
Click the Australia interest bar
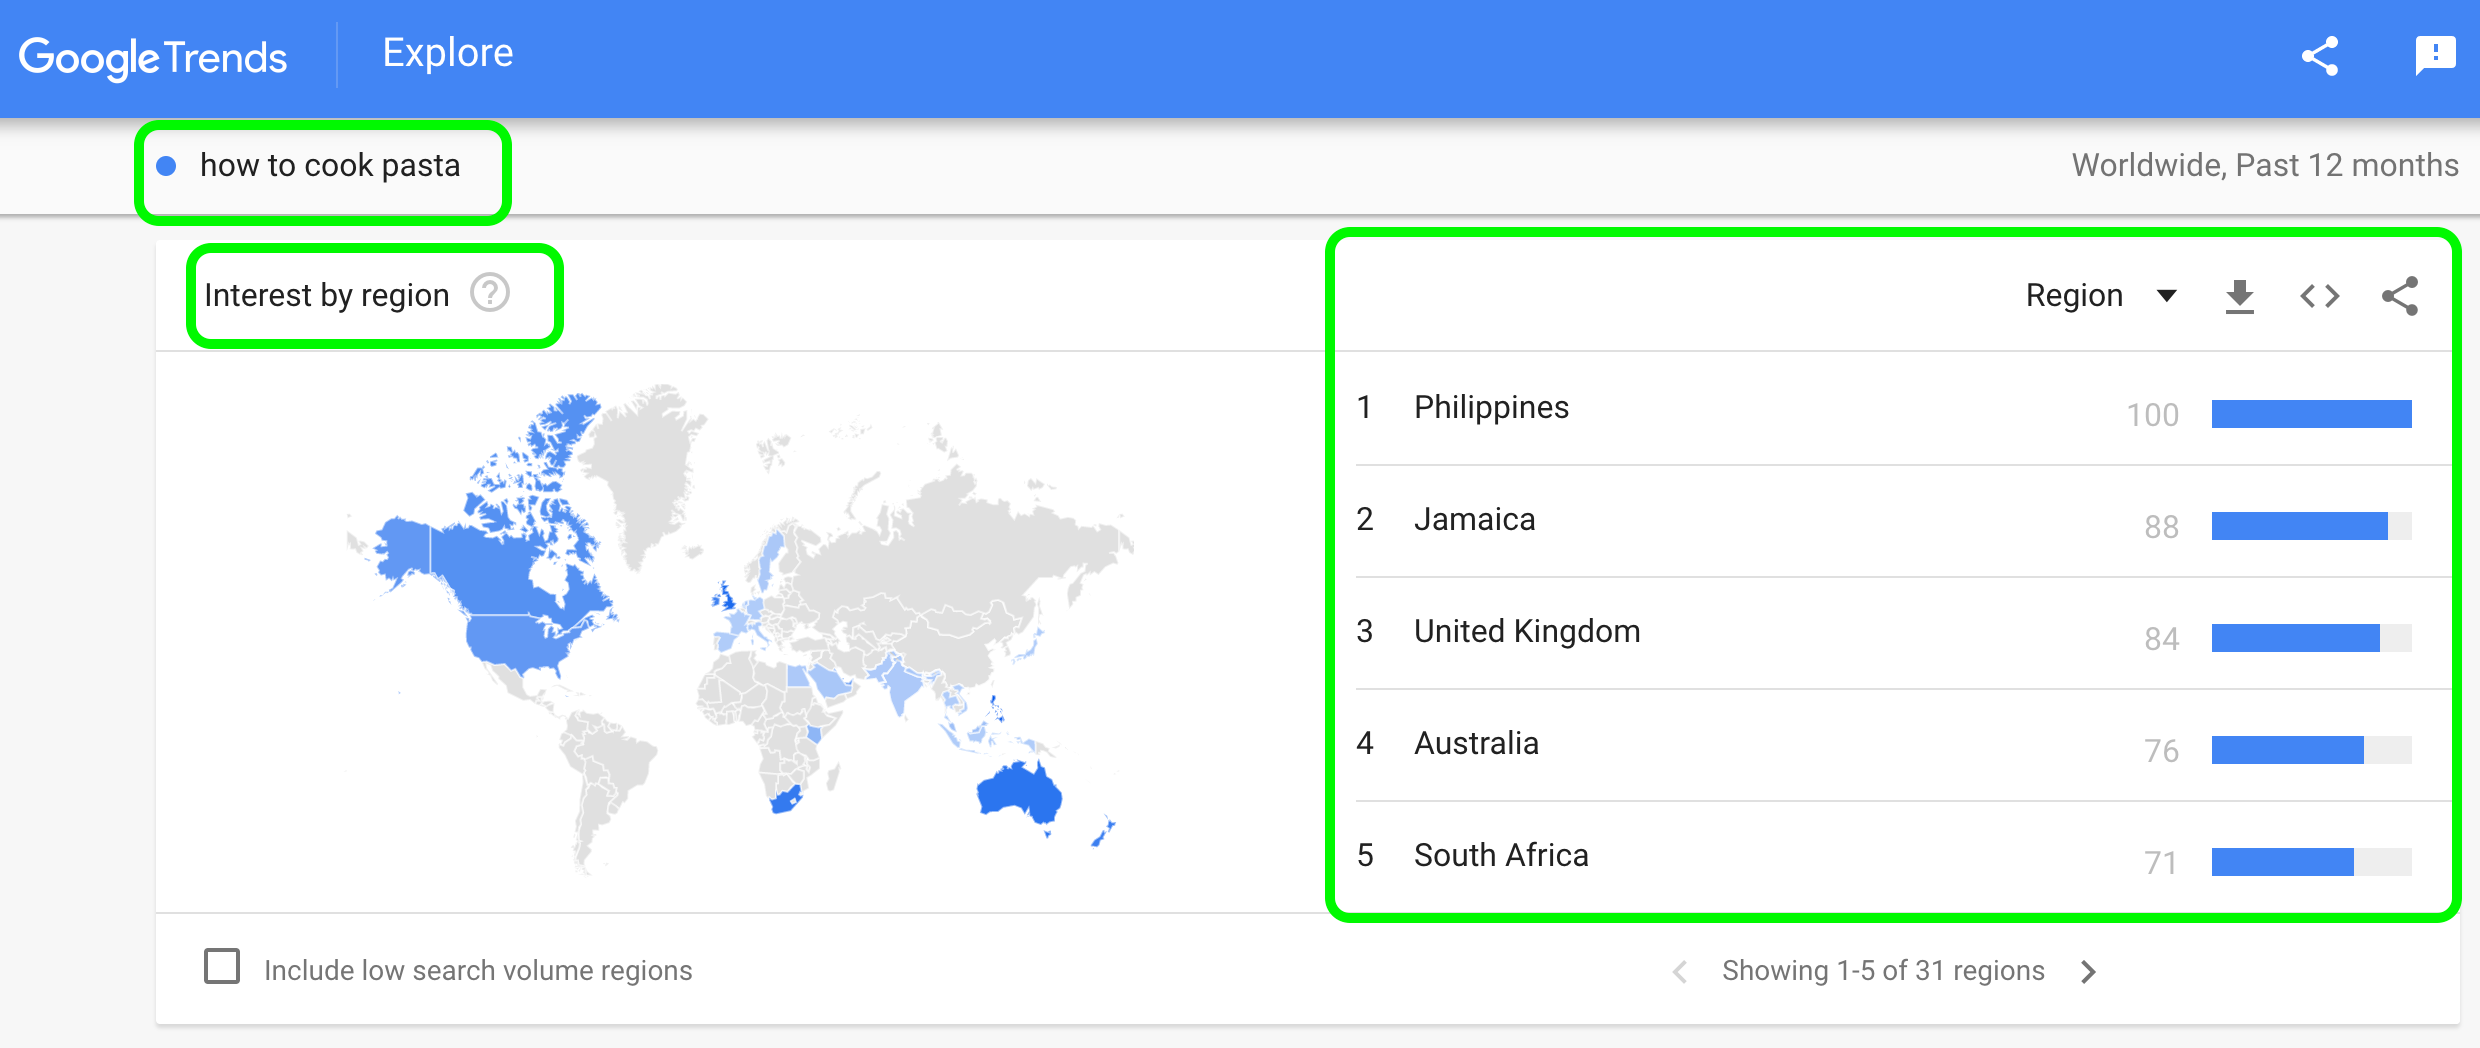(2311, 750)
